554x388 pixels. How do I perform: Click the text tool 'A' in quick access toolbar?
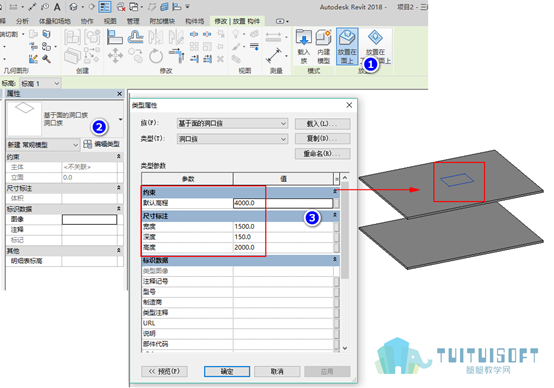click(57, 7)
